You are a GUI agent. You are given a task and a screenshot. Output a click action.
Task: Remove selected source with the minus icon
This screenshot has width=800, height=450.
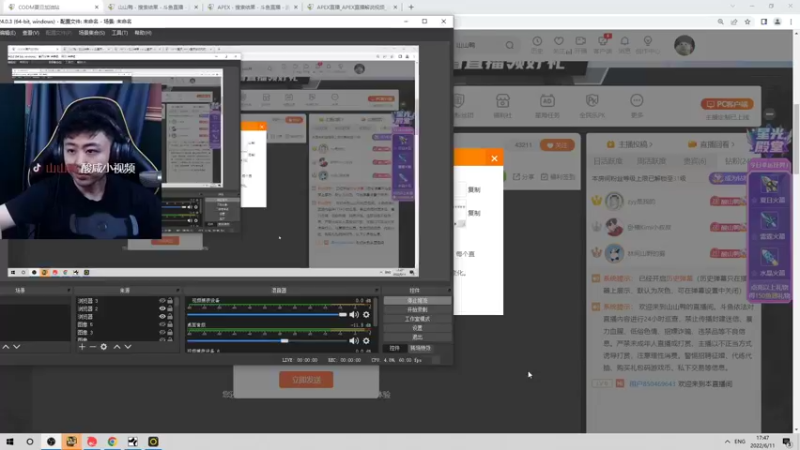[x=93, y=347]
